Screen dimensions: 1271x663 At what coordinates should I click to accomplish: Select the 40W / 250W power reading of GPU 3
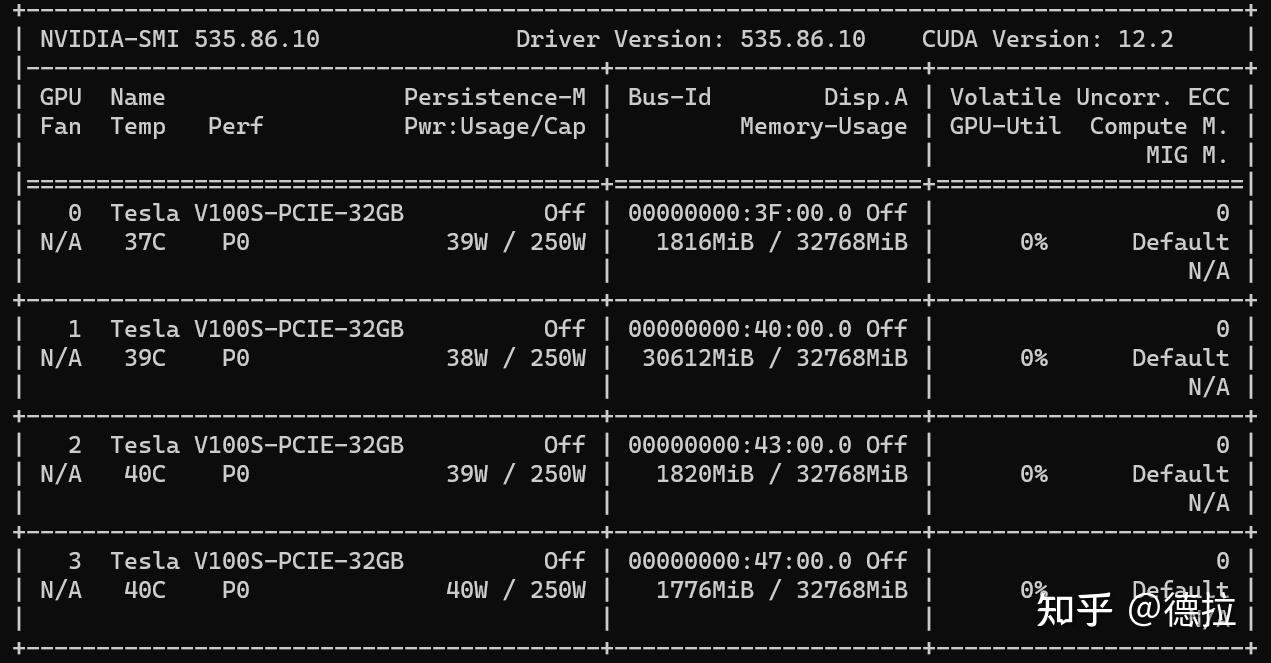coord(517,589)
